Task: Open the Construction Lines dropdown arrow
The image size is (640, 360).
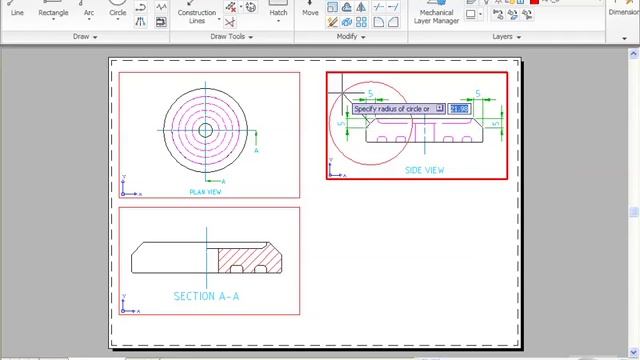Action: [x=219, y=19]
